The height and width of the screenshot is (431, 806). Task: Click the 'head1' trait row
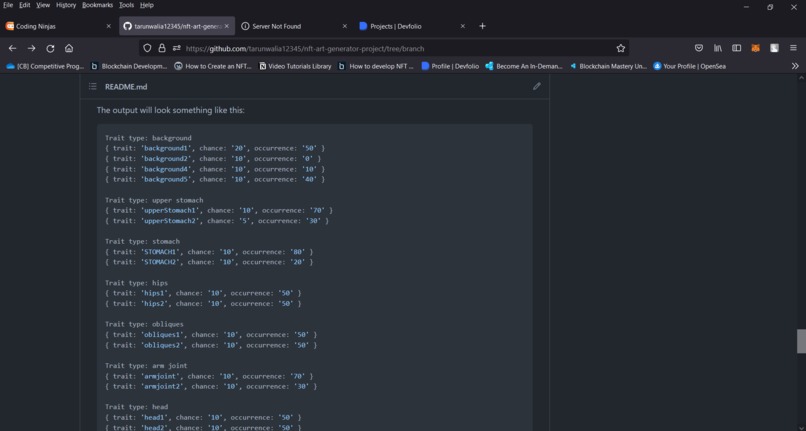point(203,417)
